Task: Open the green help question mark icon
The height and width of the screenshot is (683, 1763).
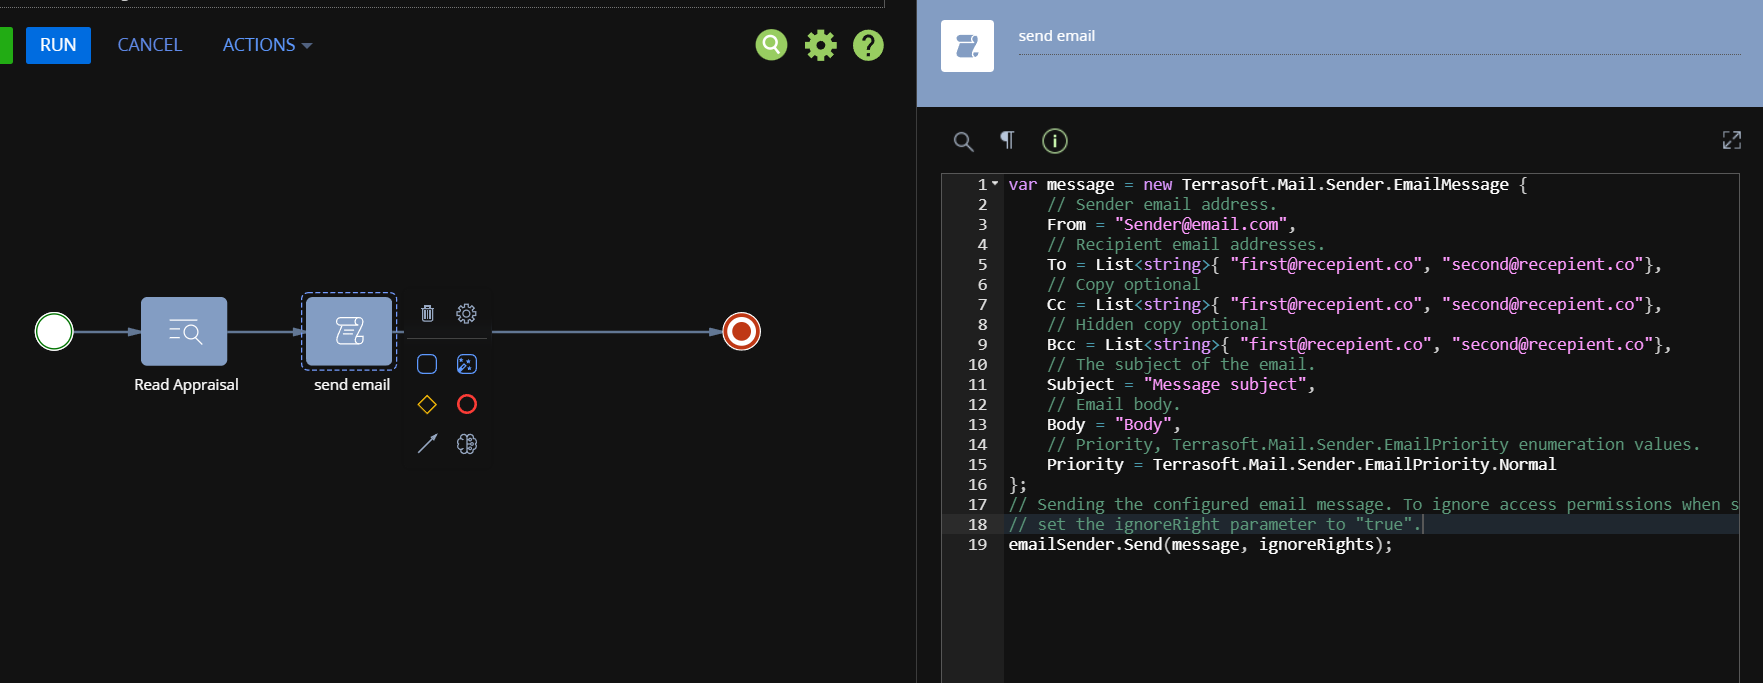Action: tap(868, 45)
